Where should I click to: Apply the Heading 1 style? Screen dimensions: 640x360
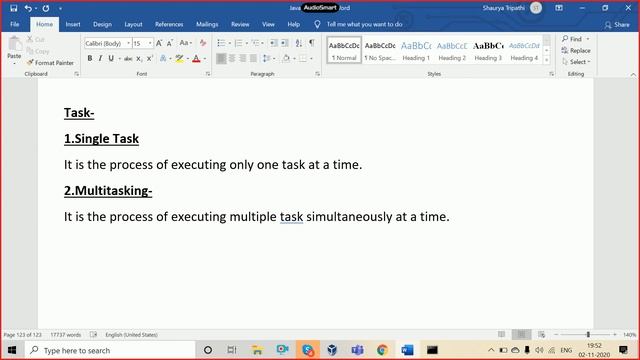[416, 51]
